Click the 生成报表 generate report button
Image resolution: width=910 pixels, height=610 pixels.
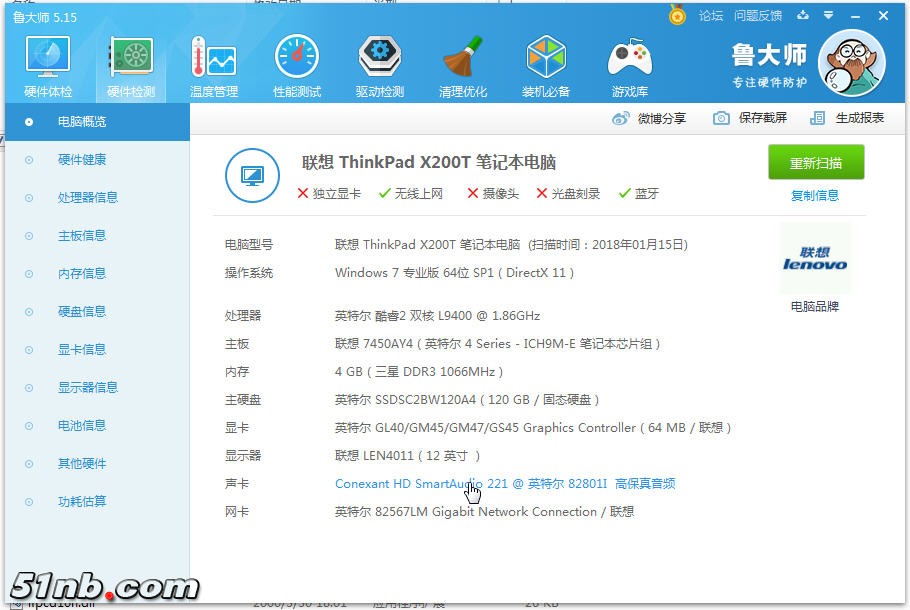click(847, 118)
